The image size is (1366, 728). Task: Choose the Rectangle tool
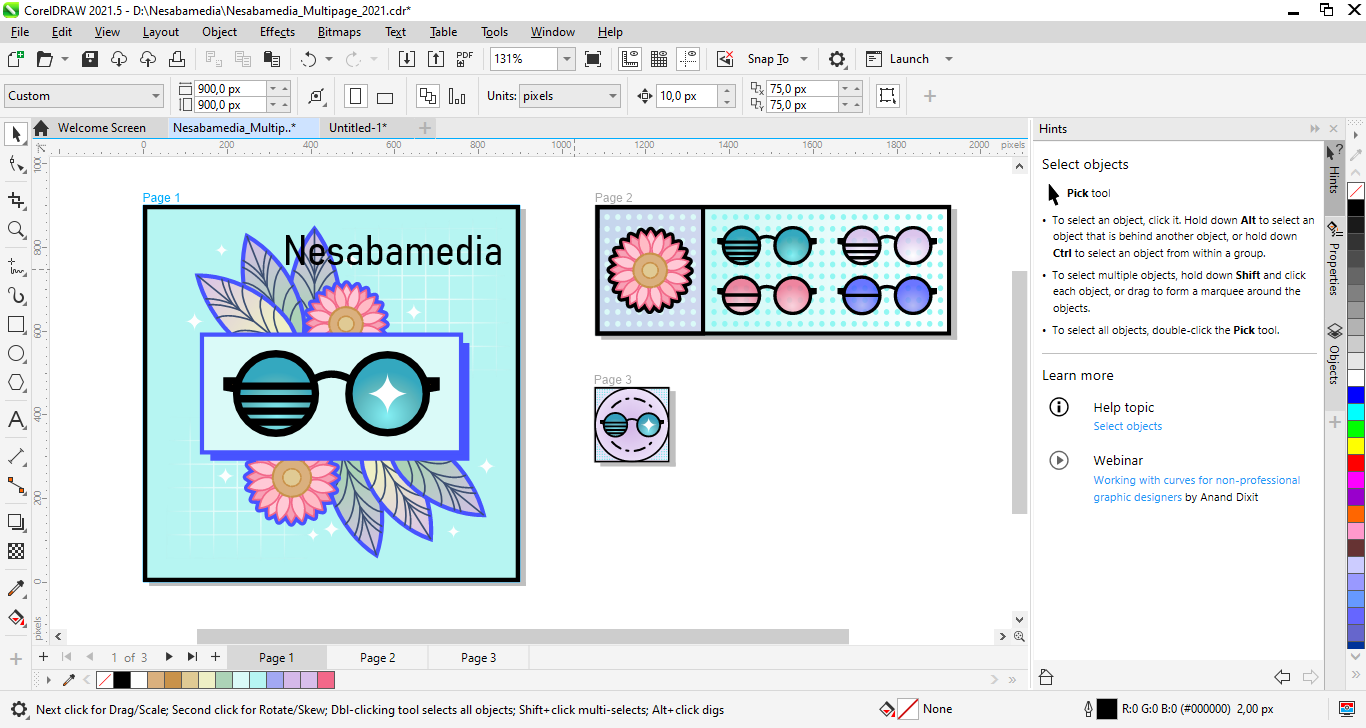(16, 325)
